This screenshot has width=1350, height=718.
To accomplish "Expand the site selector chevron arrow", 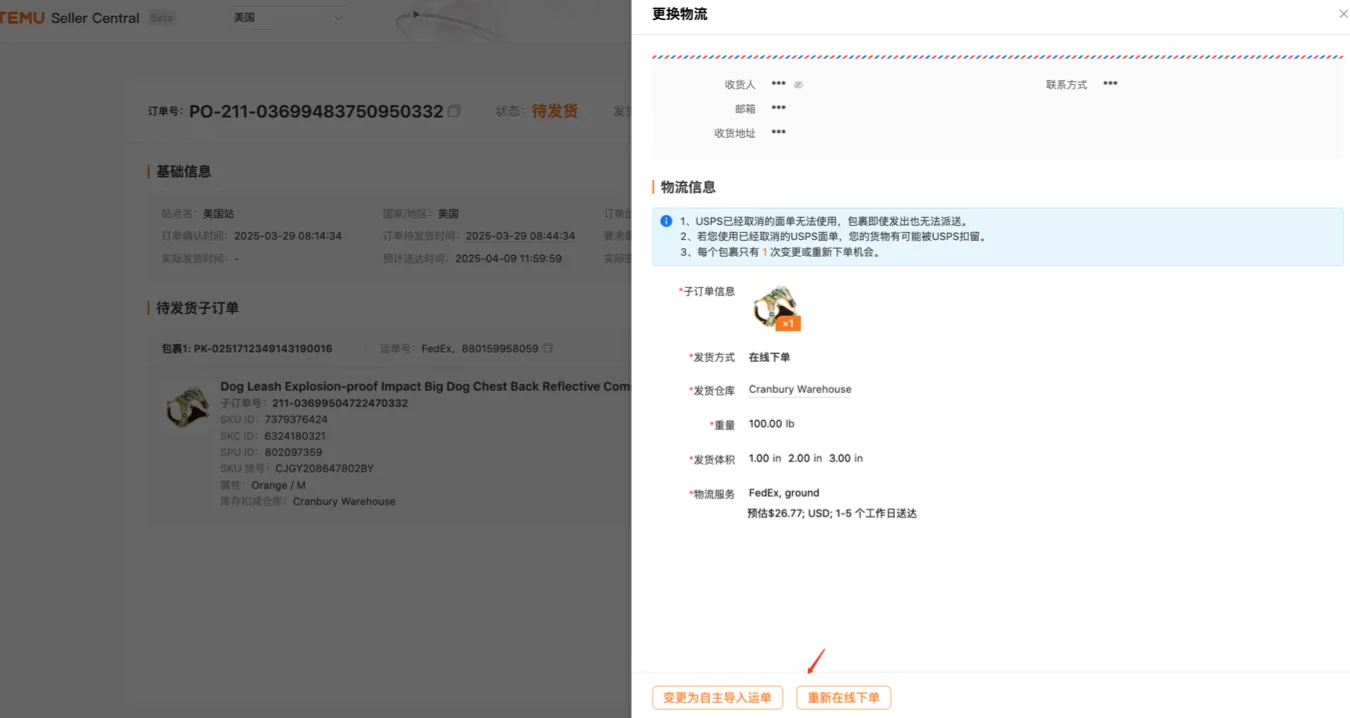I will (338, 17).
